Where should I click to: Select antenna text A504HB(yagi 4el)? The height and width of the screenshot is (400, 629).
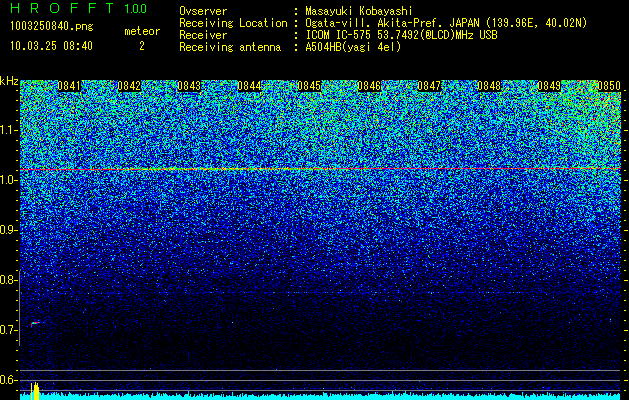click(353, 47)
